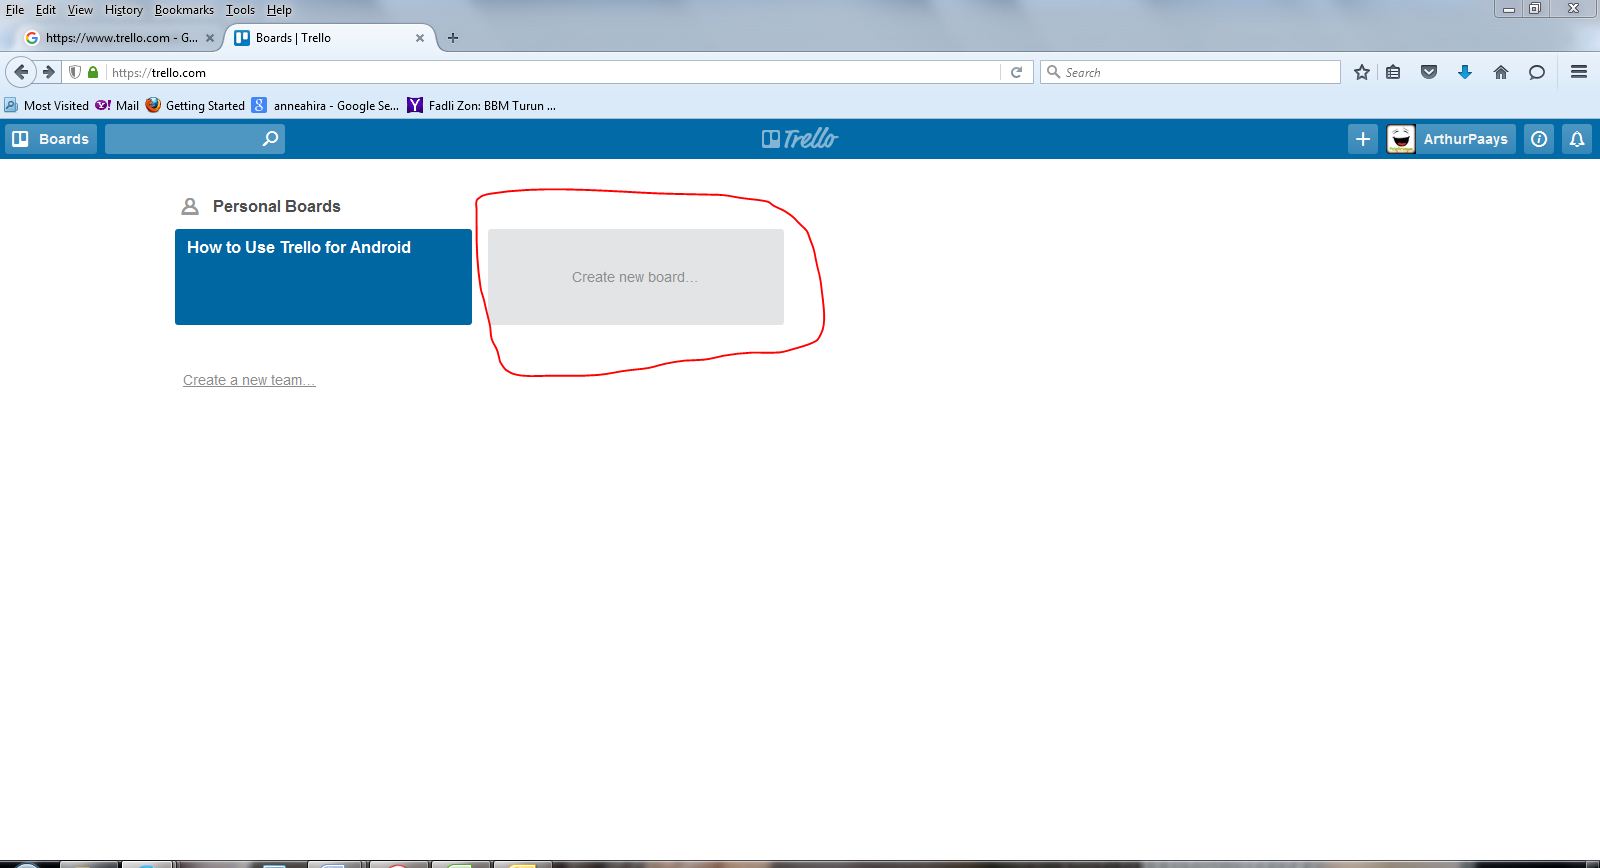Open the anneahira Google Search bookmark
The width and height of the screenshot is (1600, 868).
pos(326,105)
